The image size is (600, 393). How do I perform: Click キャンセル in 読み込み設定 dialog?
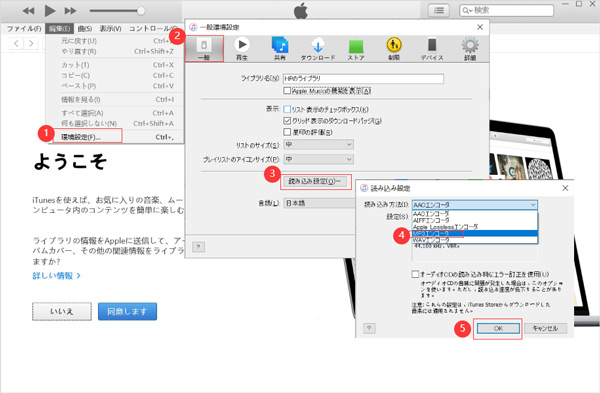tap(545, 328)
